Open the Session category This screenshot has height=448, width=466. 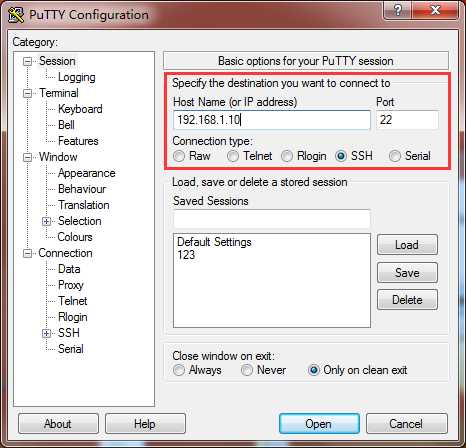click(57, 61)
